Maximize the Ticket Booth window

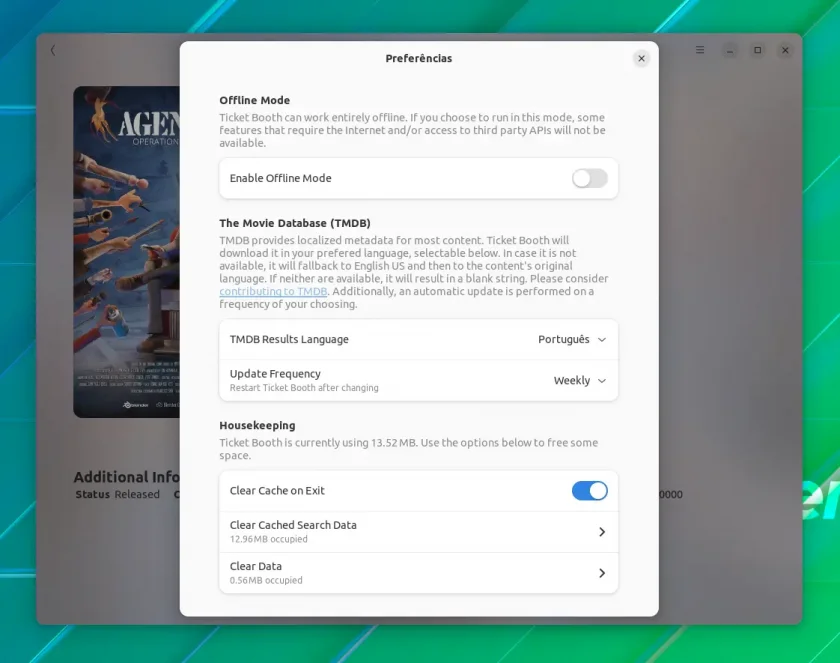pyautogui.click(x=758, y=50)
